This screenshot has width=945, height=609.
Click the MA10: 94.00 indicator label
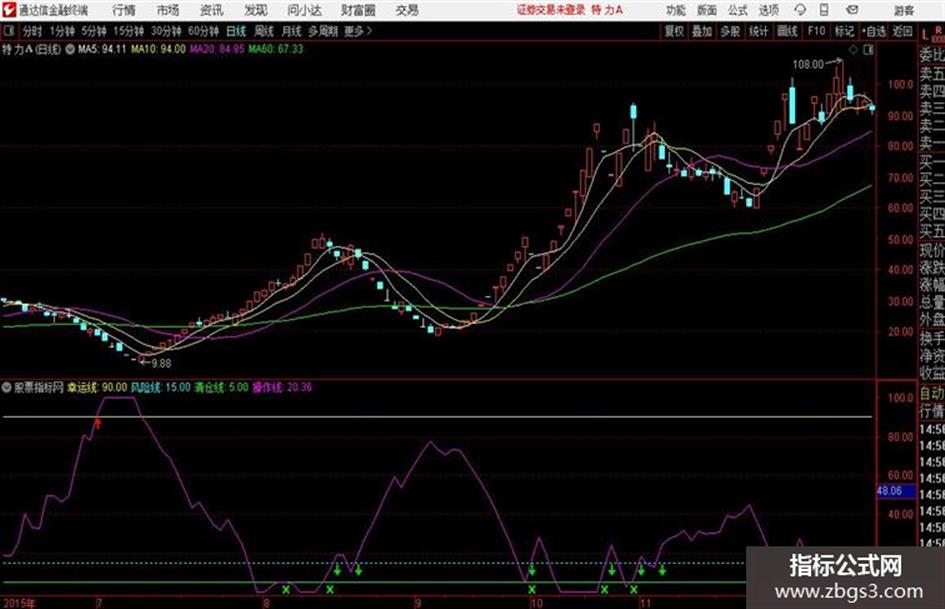coord(159,49)
